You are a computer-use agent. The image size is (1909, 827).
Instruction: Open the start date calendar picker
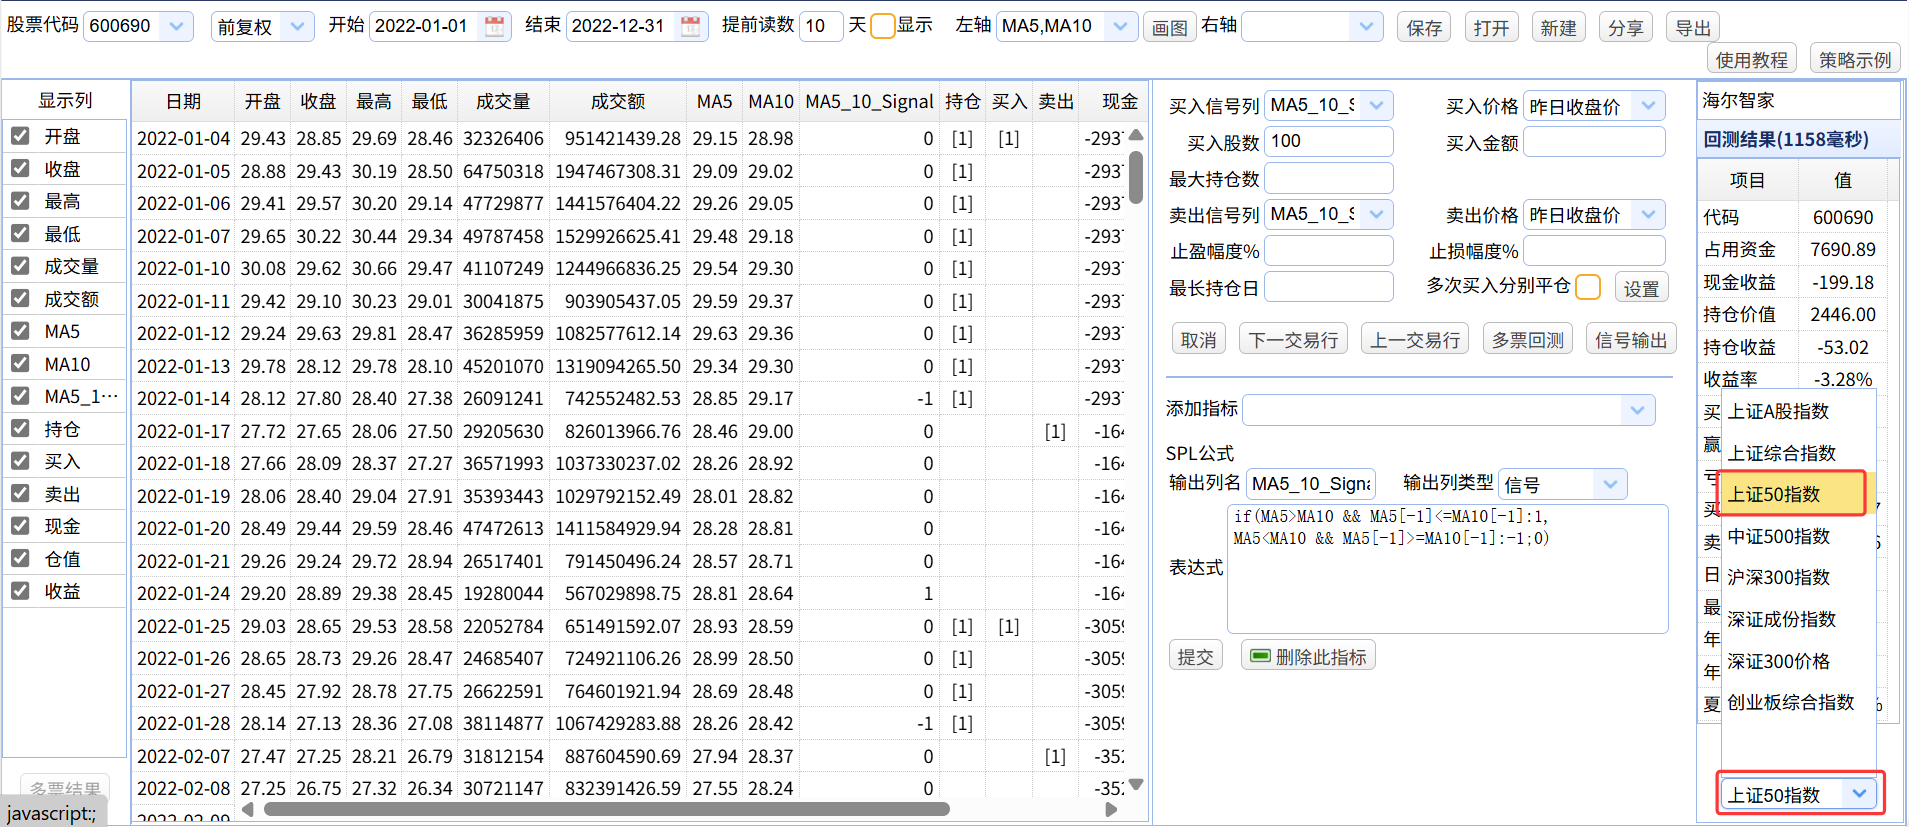pyautogui.click(x=494, y=27)
